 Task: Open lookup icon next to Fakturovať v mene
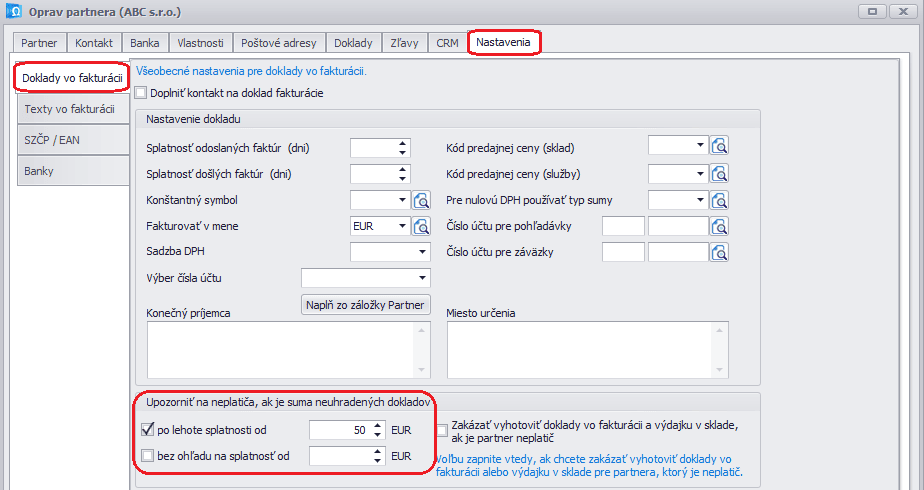pyautogui.click(x=421, y=226)
